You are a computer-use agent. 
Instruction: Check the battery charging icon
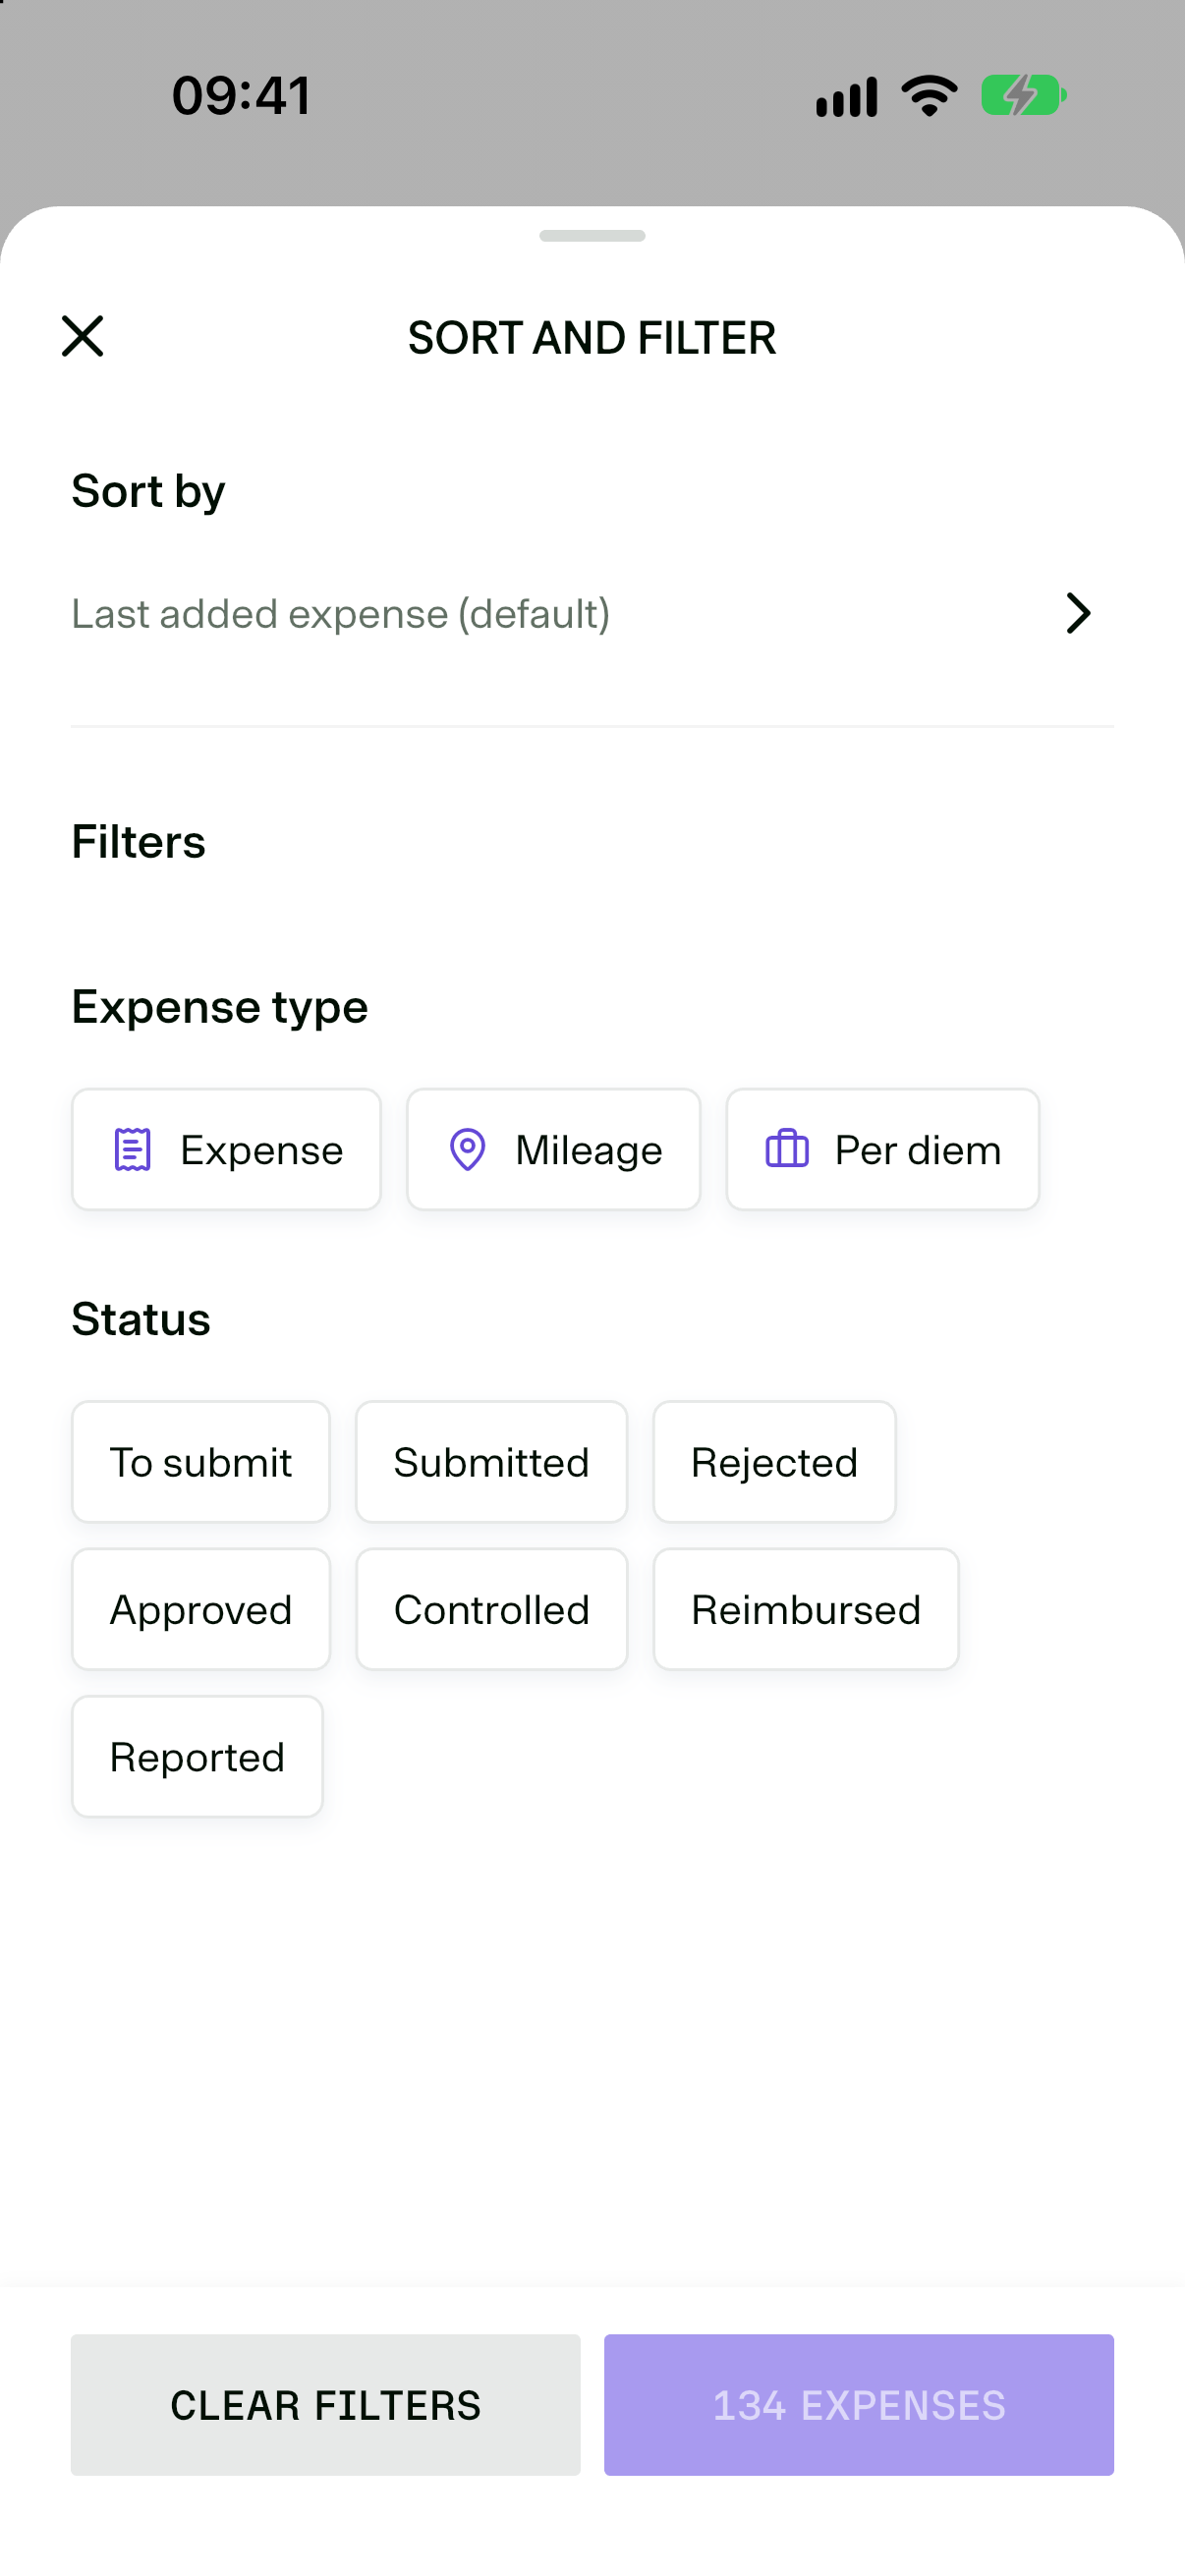click(1024, 96)
